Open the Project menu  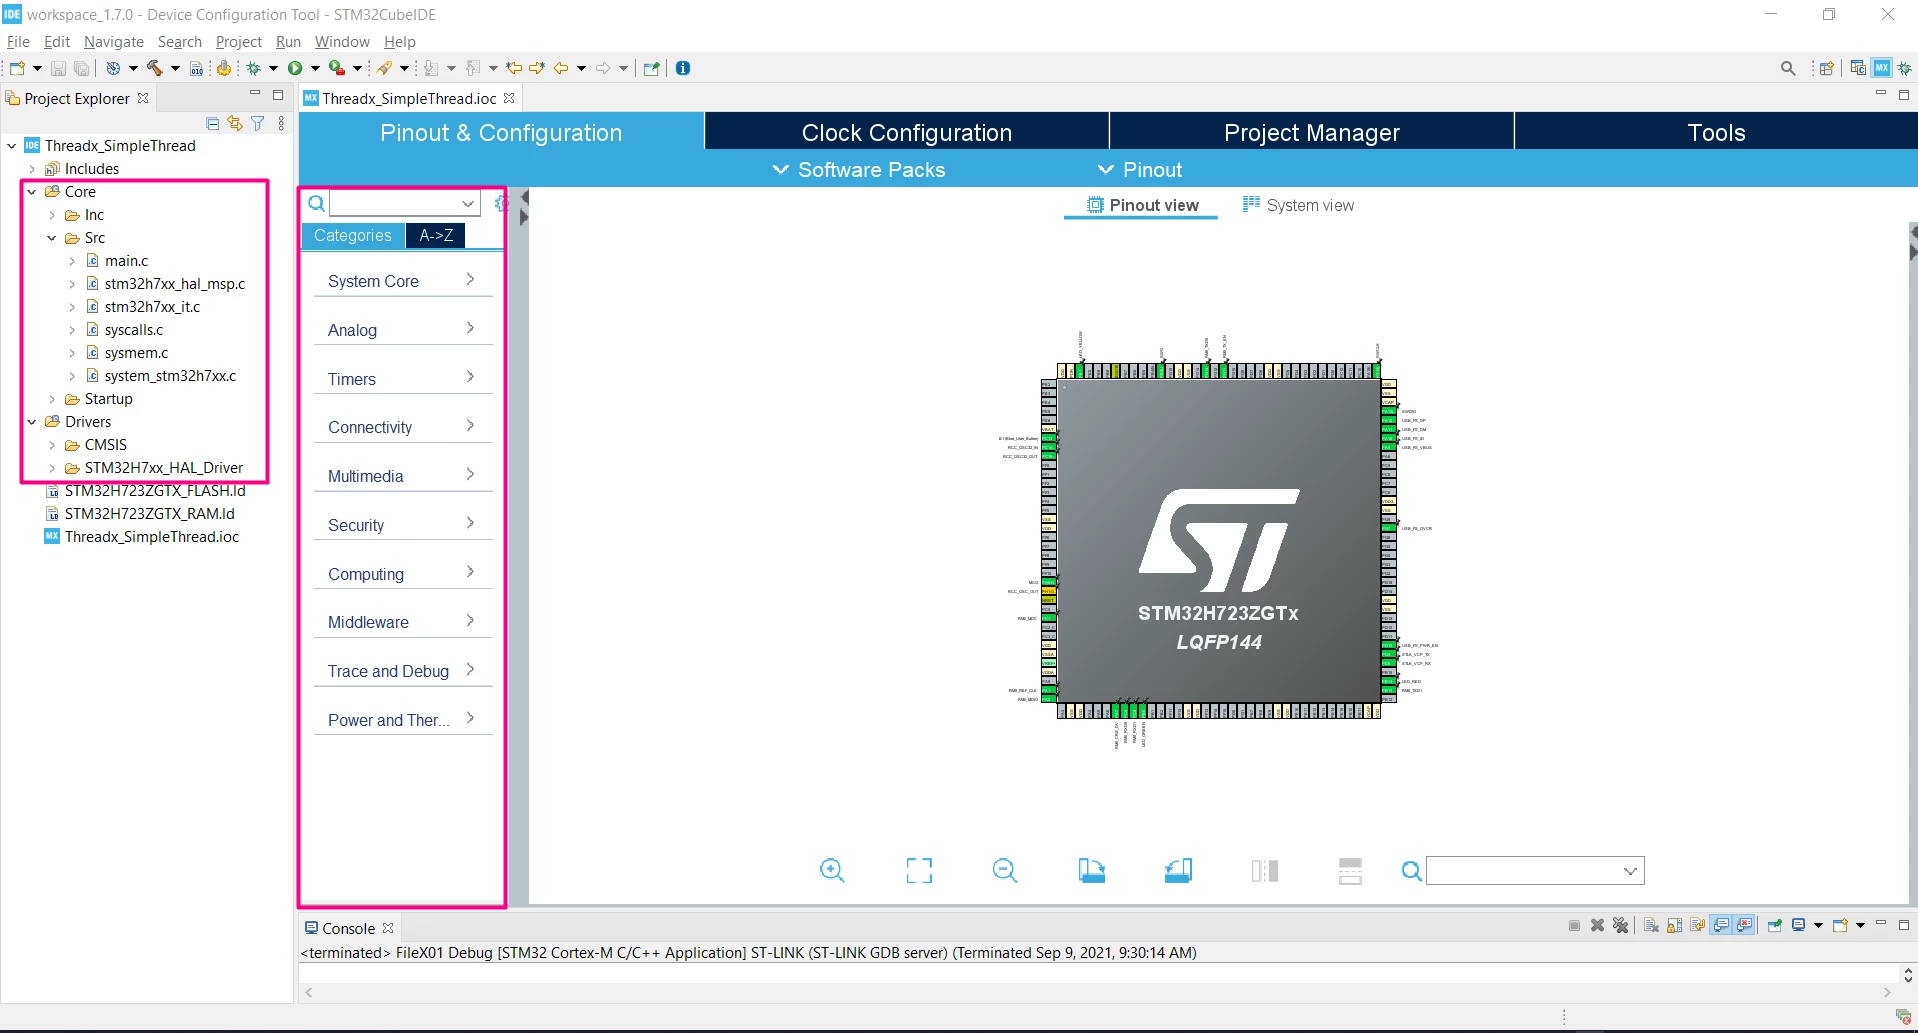tap(238, 42)
